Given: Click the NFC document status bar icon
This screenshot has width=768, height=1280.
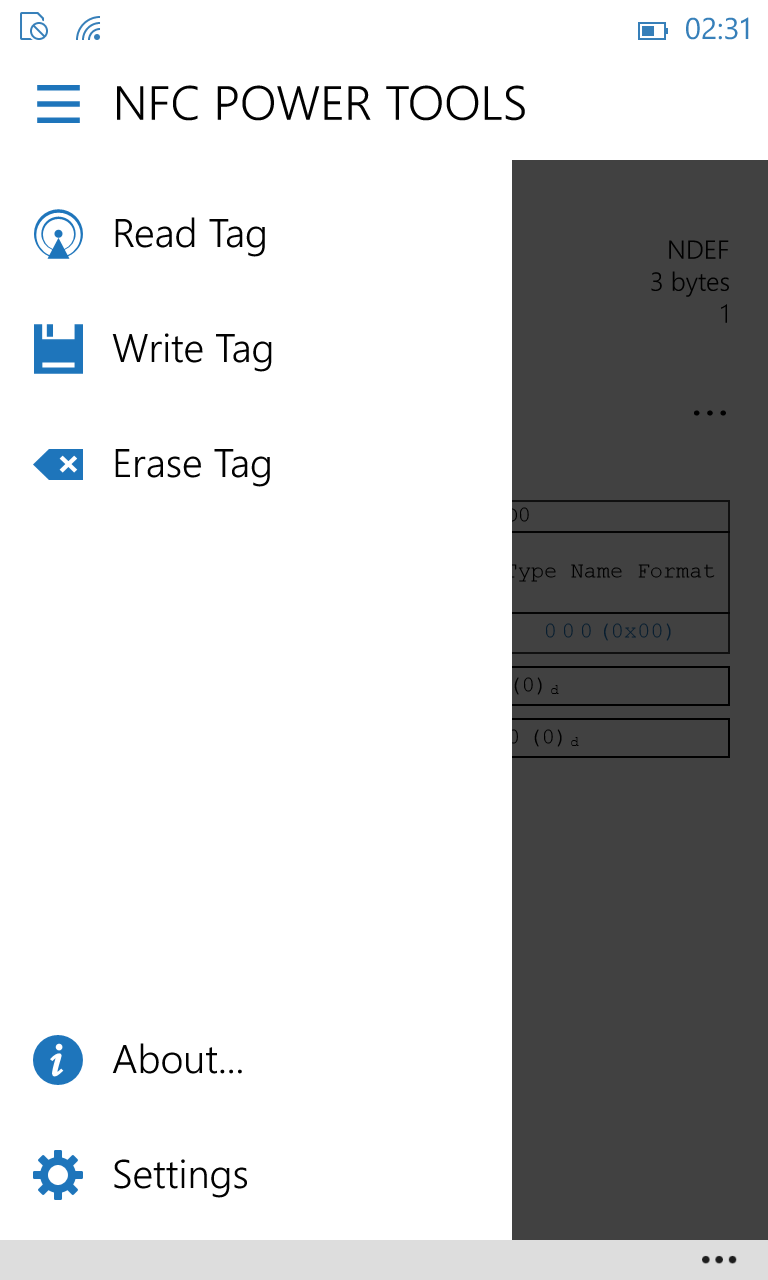Looking at the screenshot, I should pos(31,29).
